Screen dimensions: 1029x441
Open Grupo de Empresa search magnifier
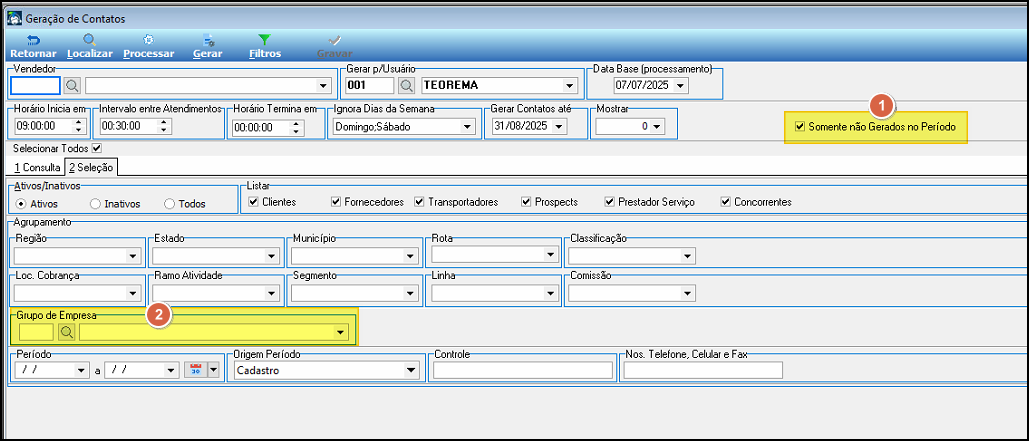pos(66,332)
